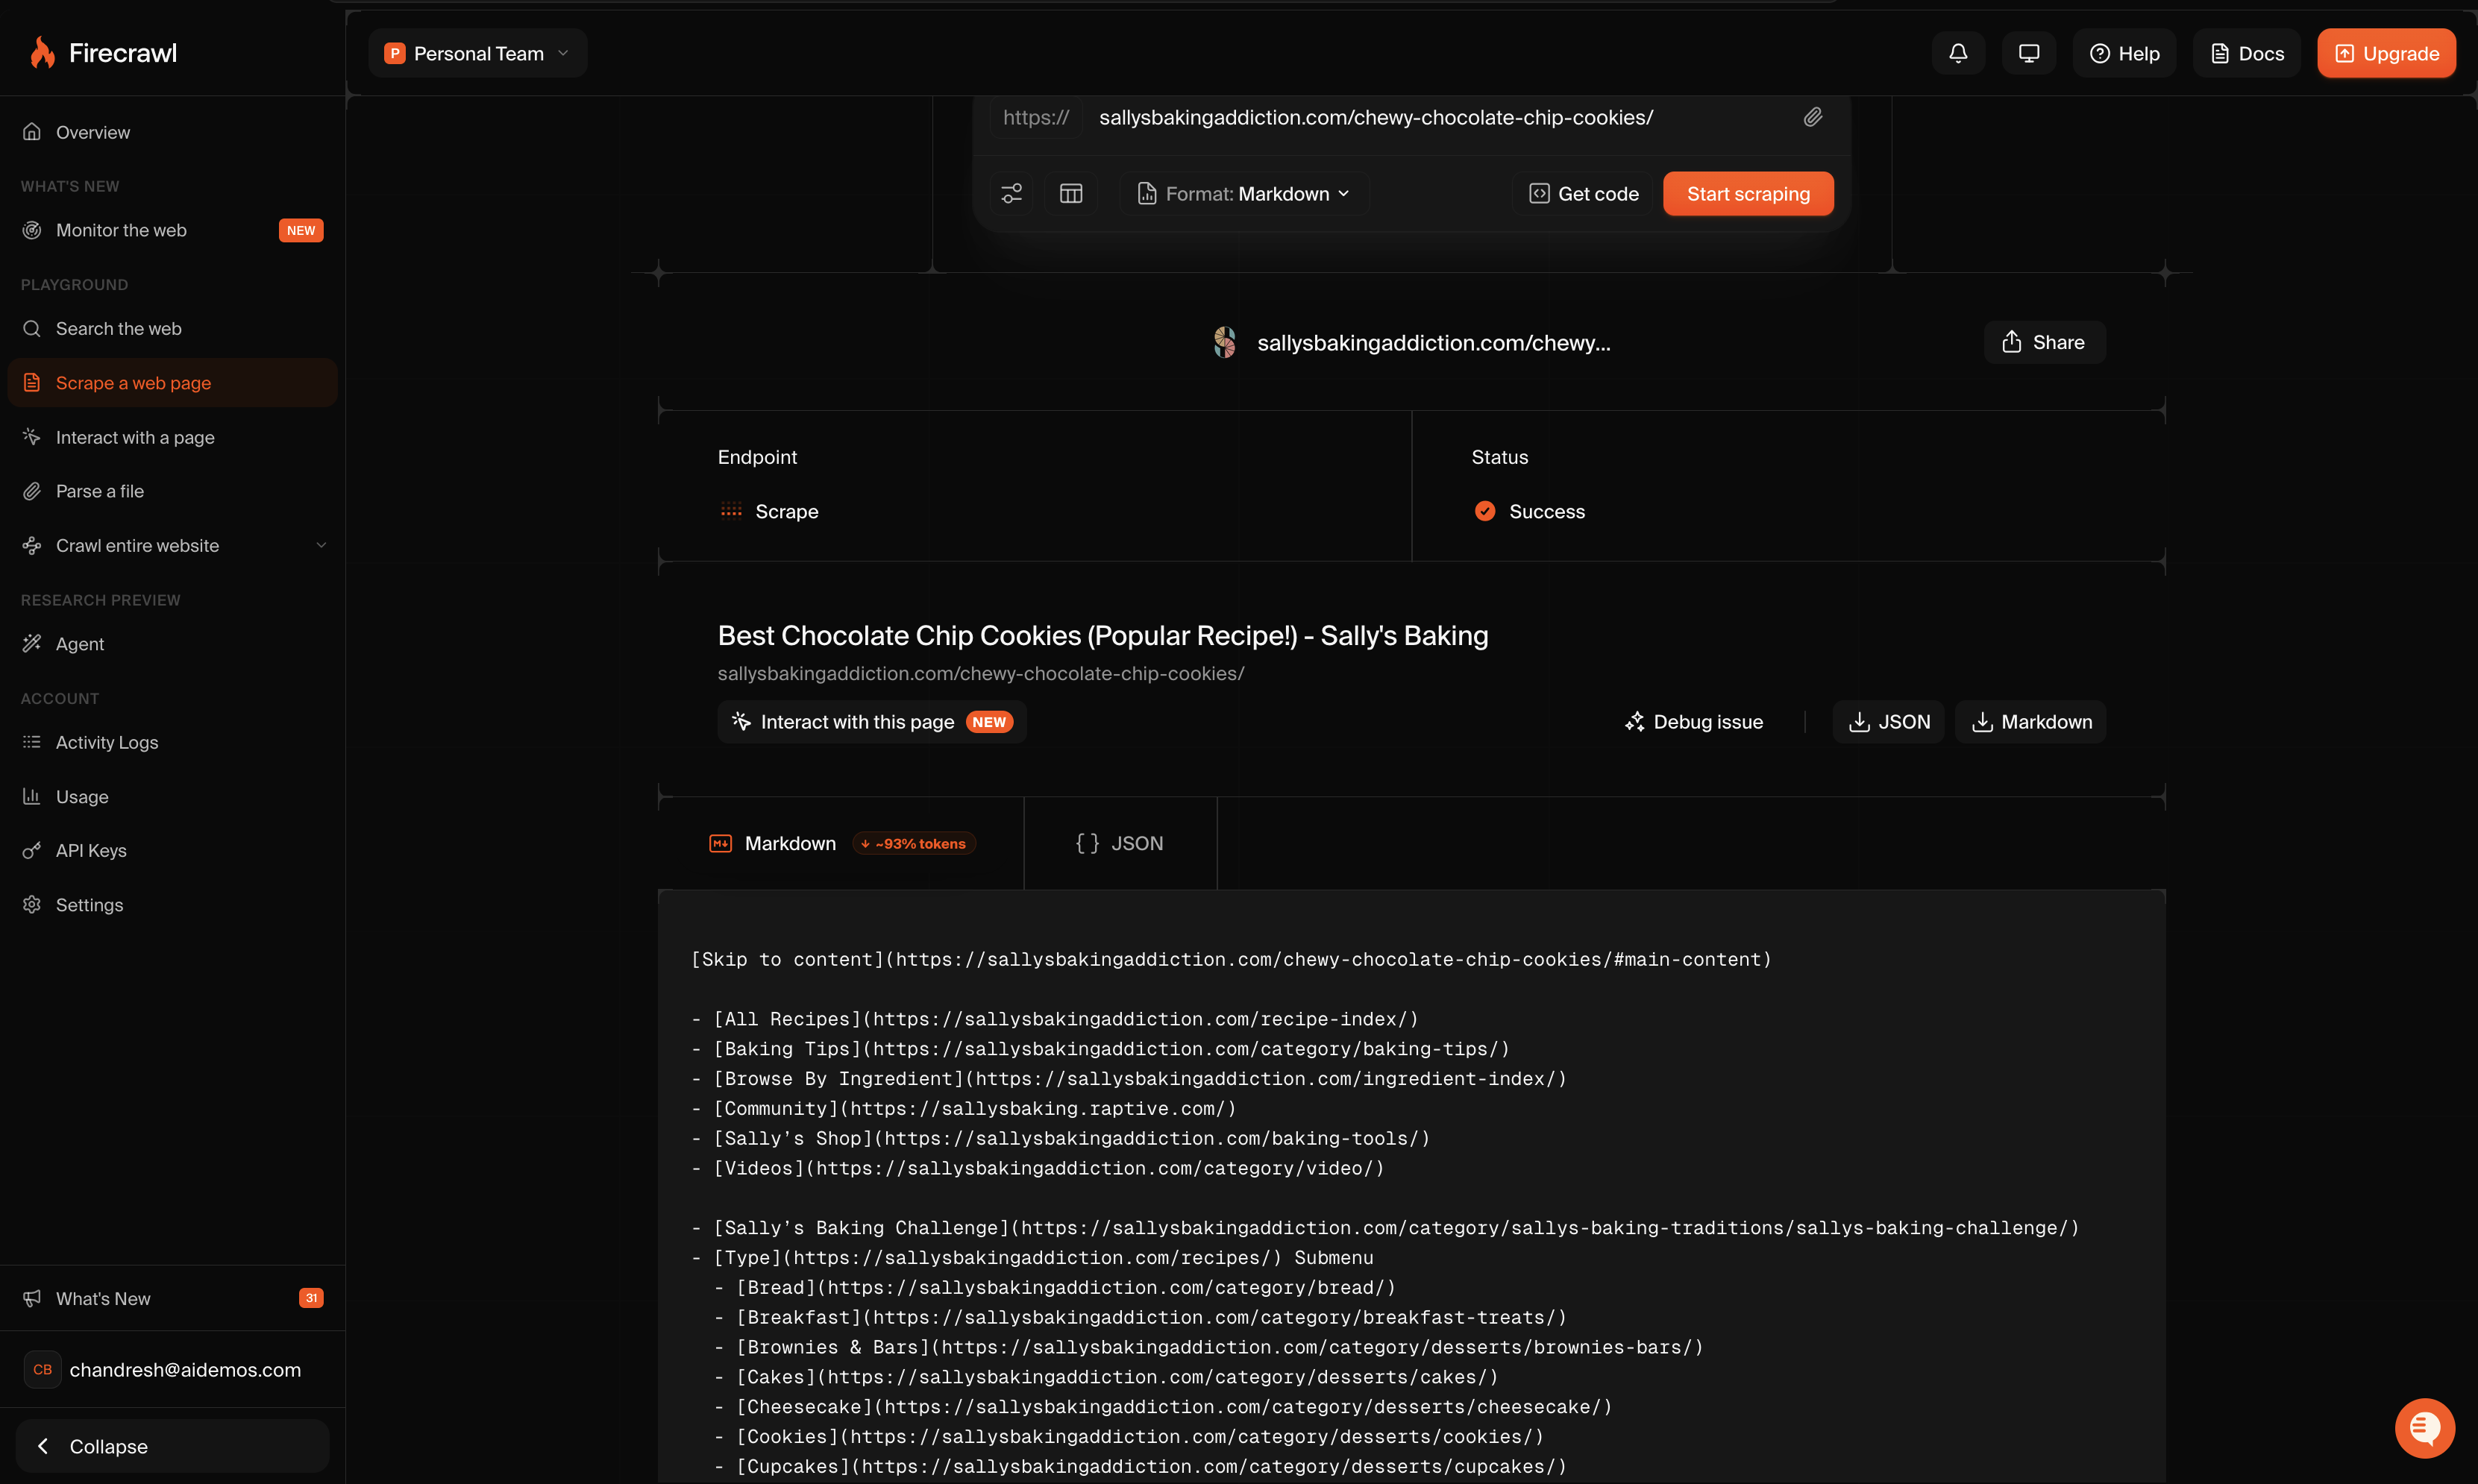Image resolution: width=2478 pixels, height=1484 pixels.
Task: Open Activity Logs
Action: pyautogui.click(x=172, y=742)
